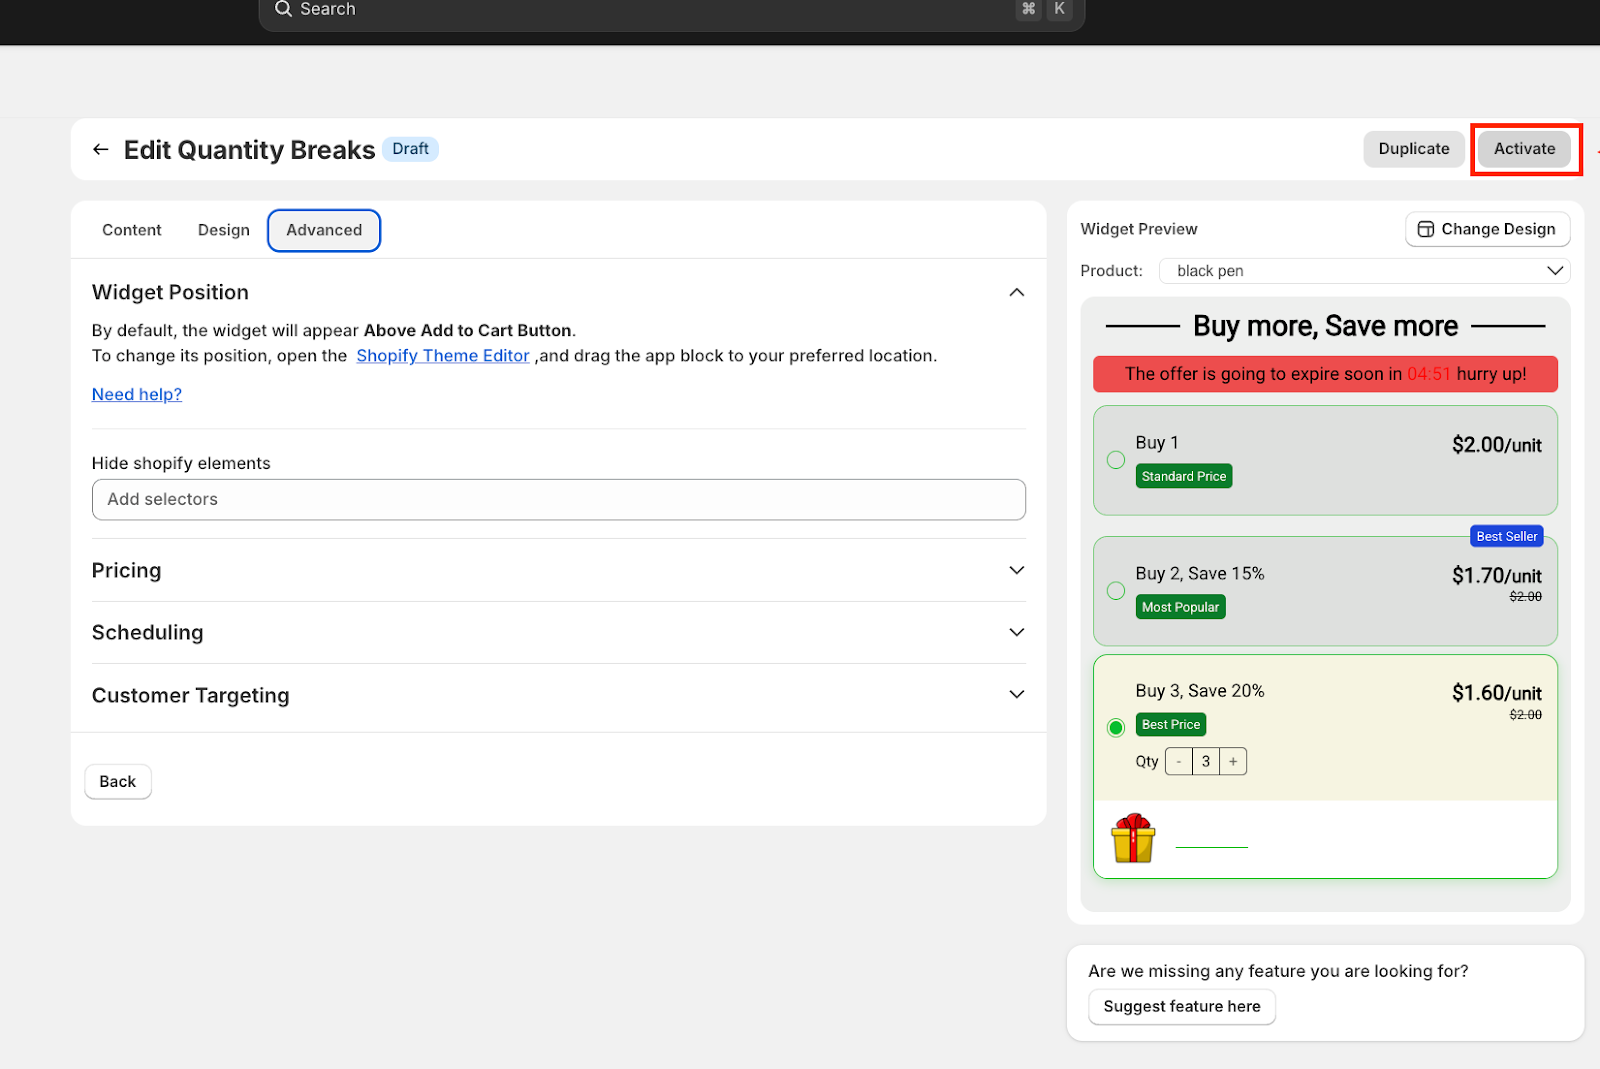Open the Product dropdown showing black pen
Image resolution: width=1600 pixels, height=1069 pixels.
click(x=1364, y=271)
